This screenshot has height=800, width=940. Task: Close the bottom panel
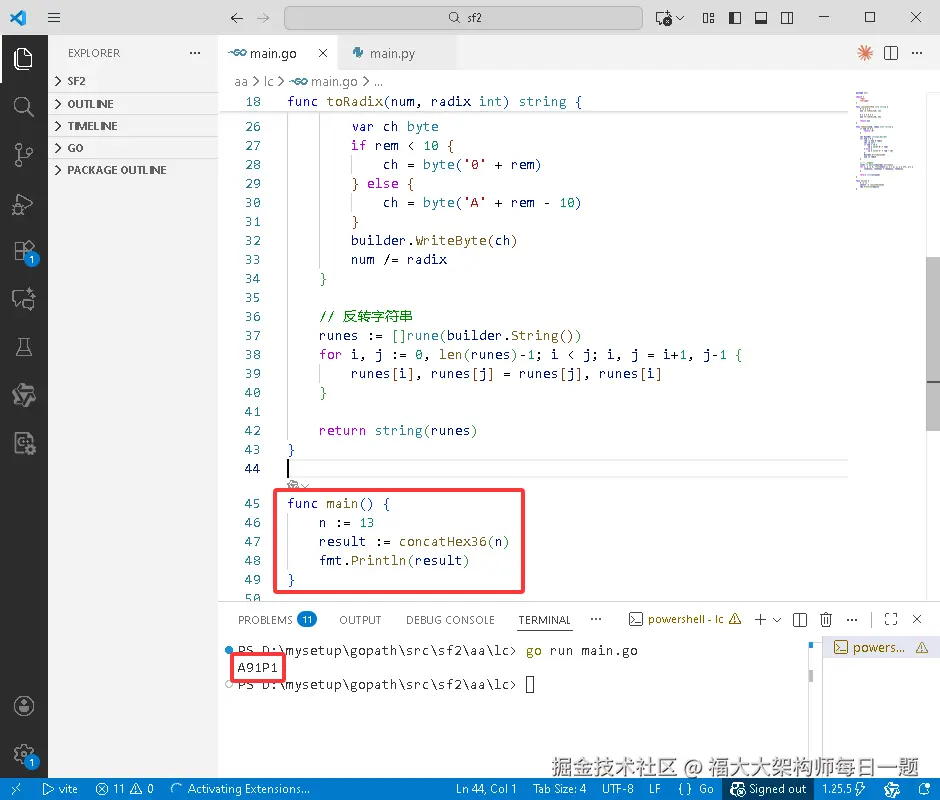(x=917, y=619)
